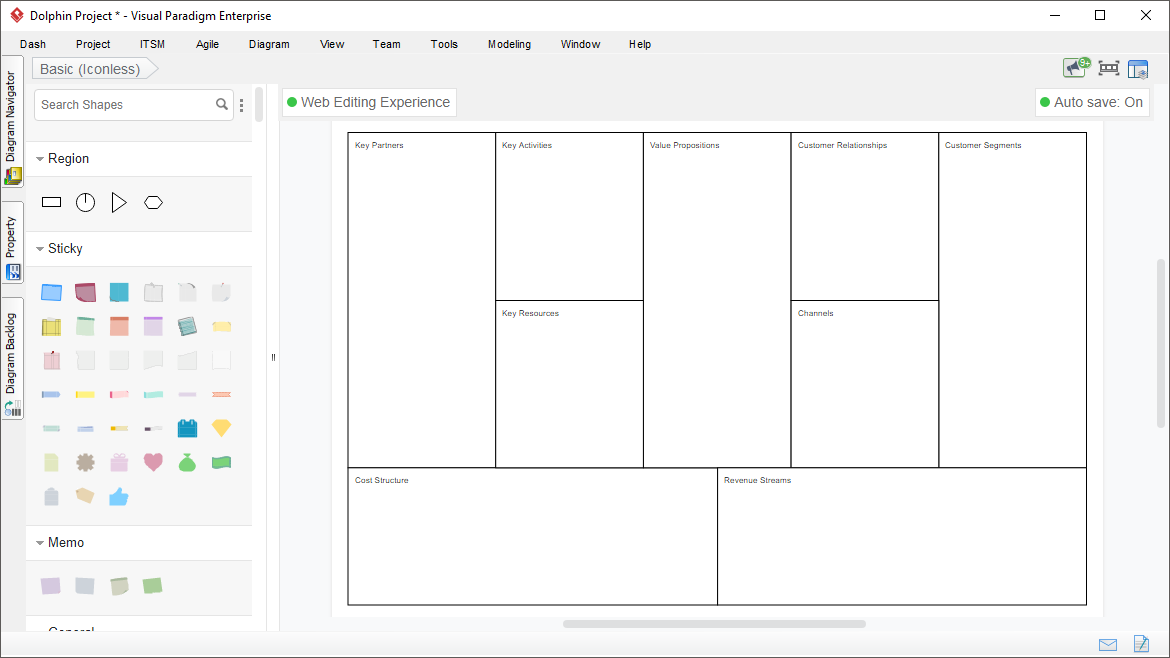Collapse the Sticky shape category

pos(40,249)
